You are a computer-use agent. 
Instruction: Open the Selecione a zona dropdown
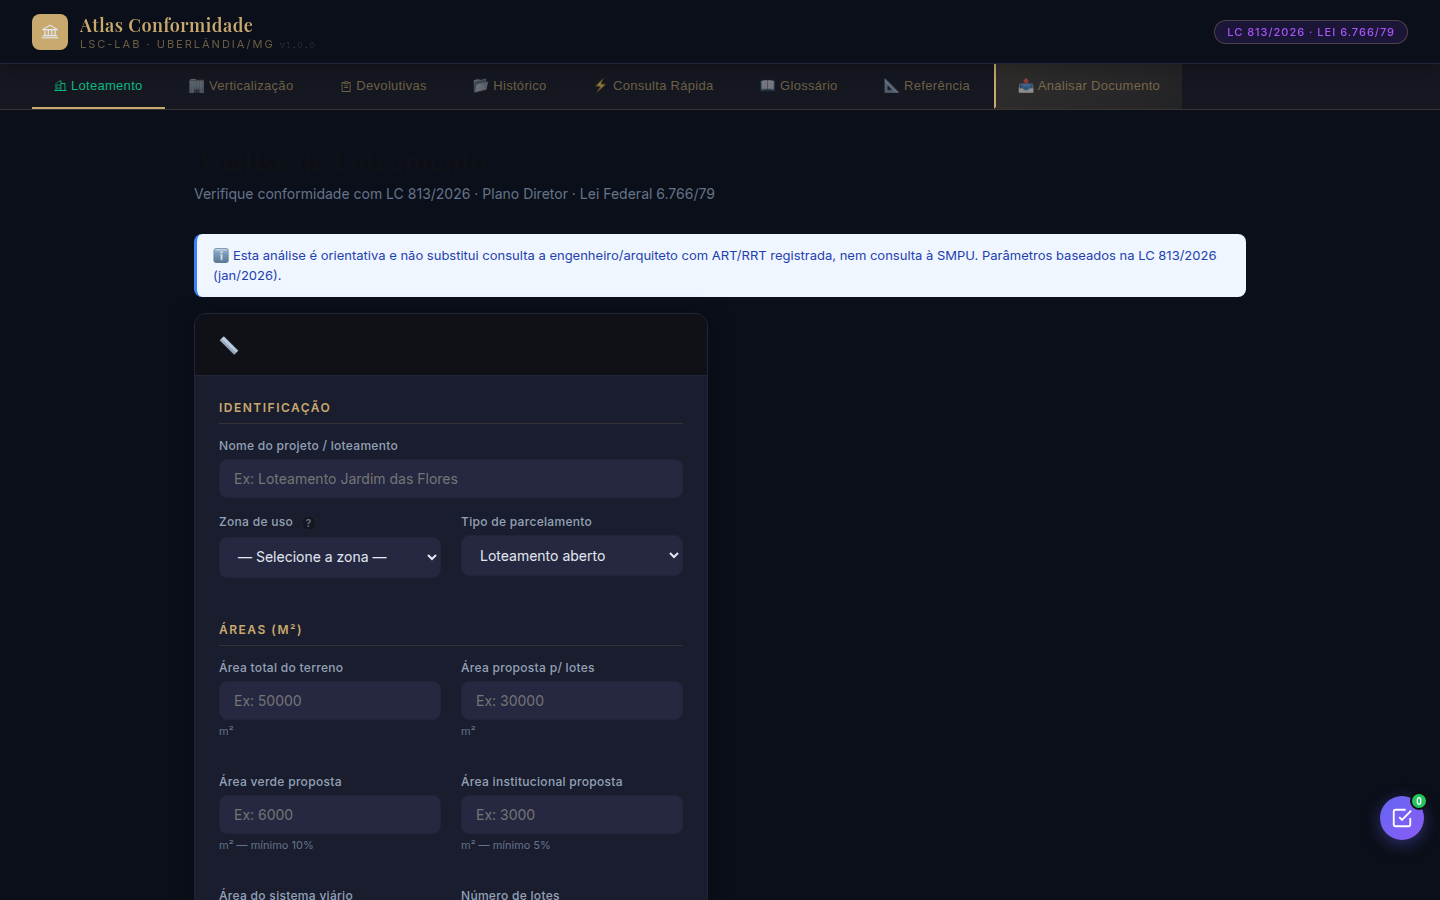point(330,557)
